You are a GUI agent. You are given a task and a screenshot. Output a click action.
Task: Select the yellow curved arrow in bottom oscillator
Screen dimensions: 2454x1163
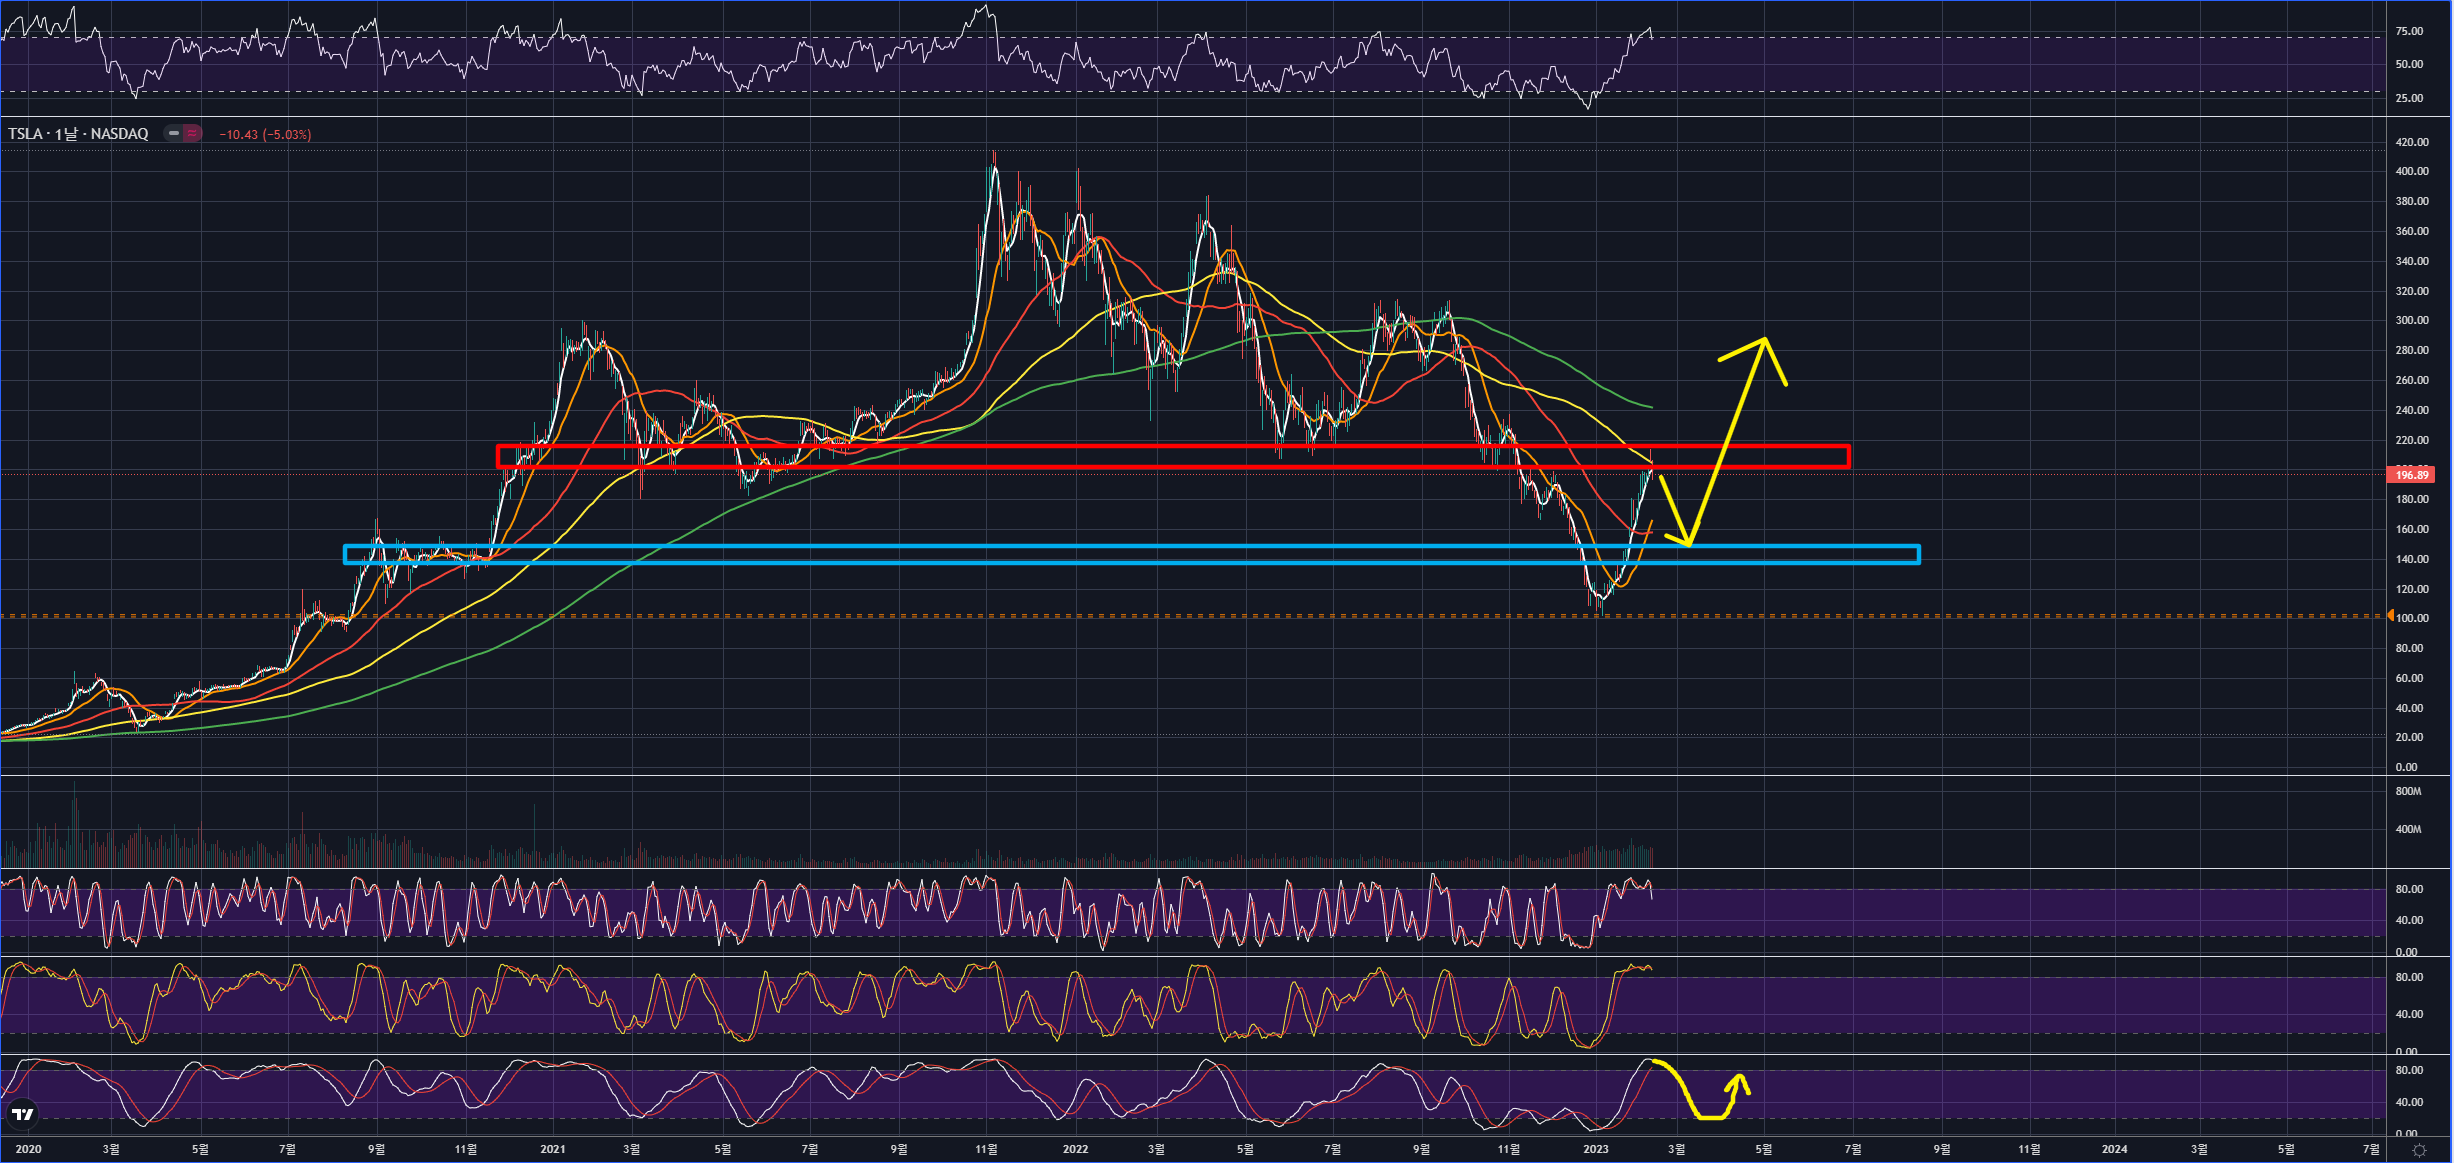[1690, 1100]
